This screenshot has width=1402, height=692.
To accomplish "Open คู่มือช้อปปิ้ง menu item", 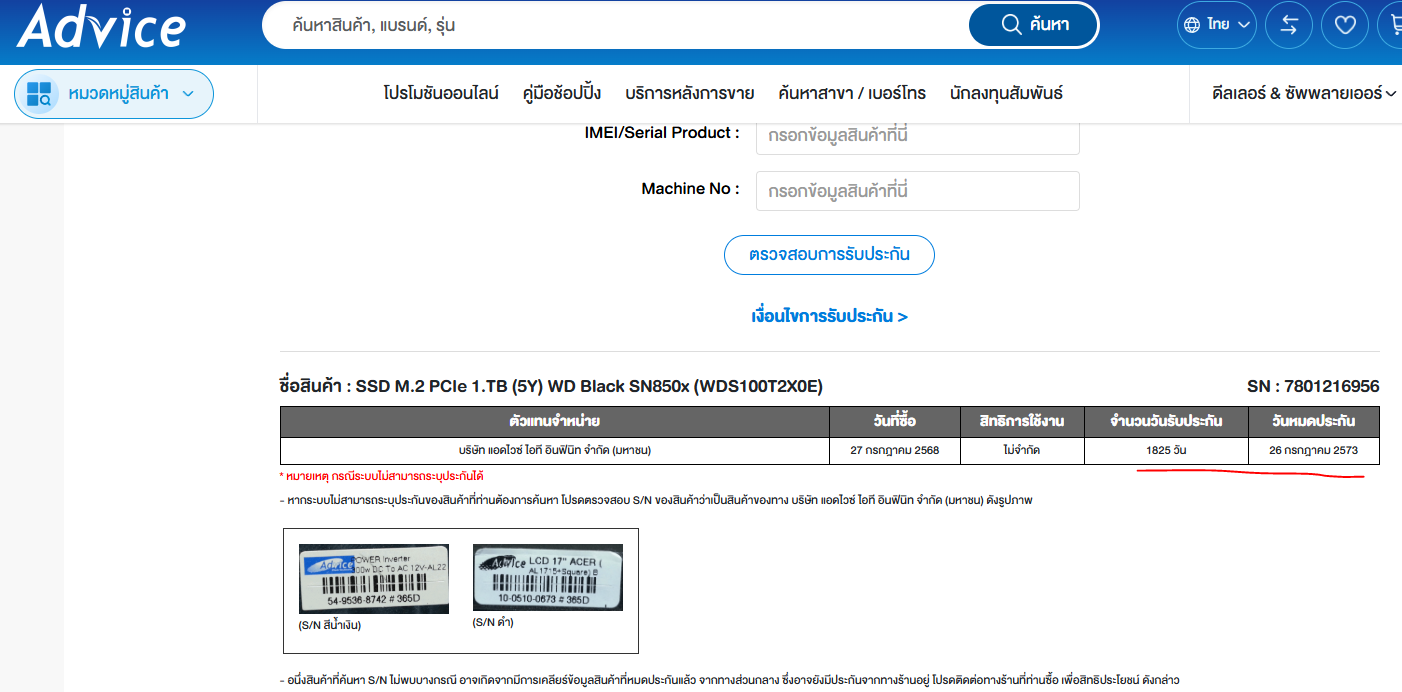I will 561,93.
